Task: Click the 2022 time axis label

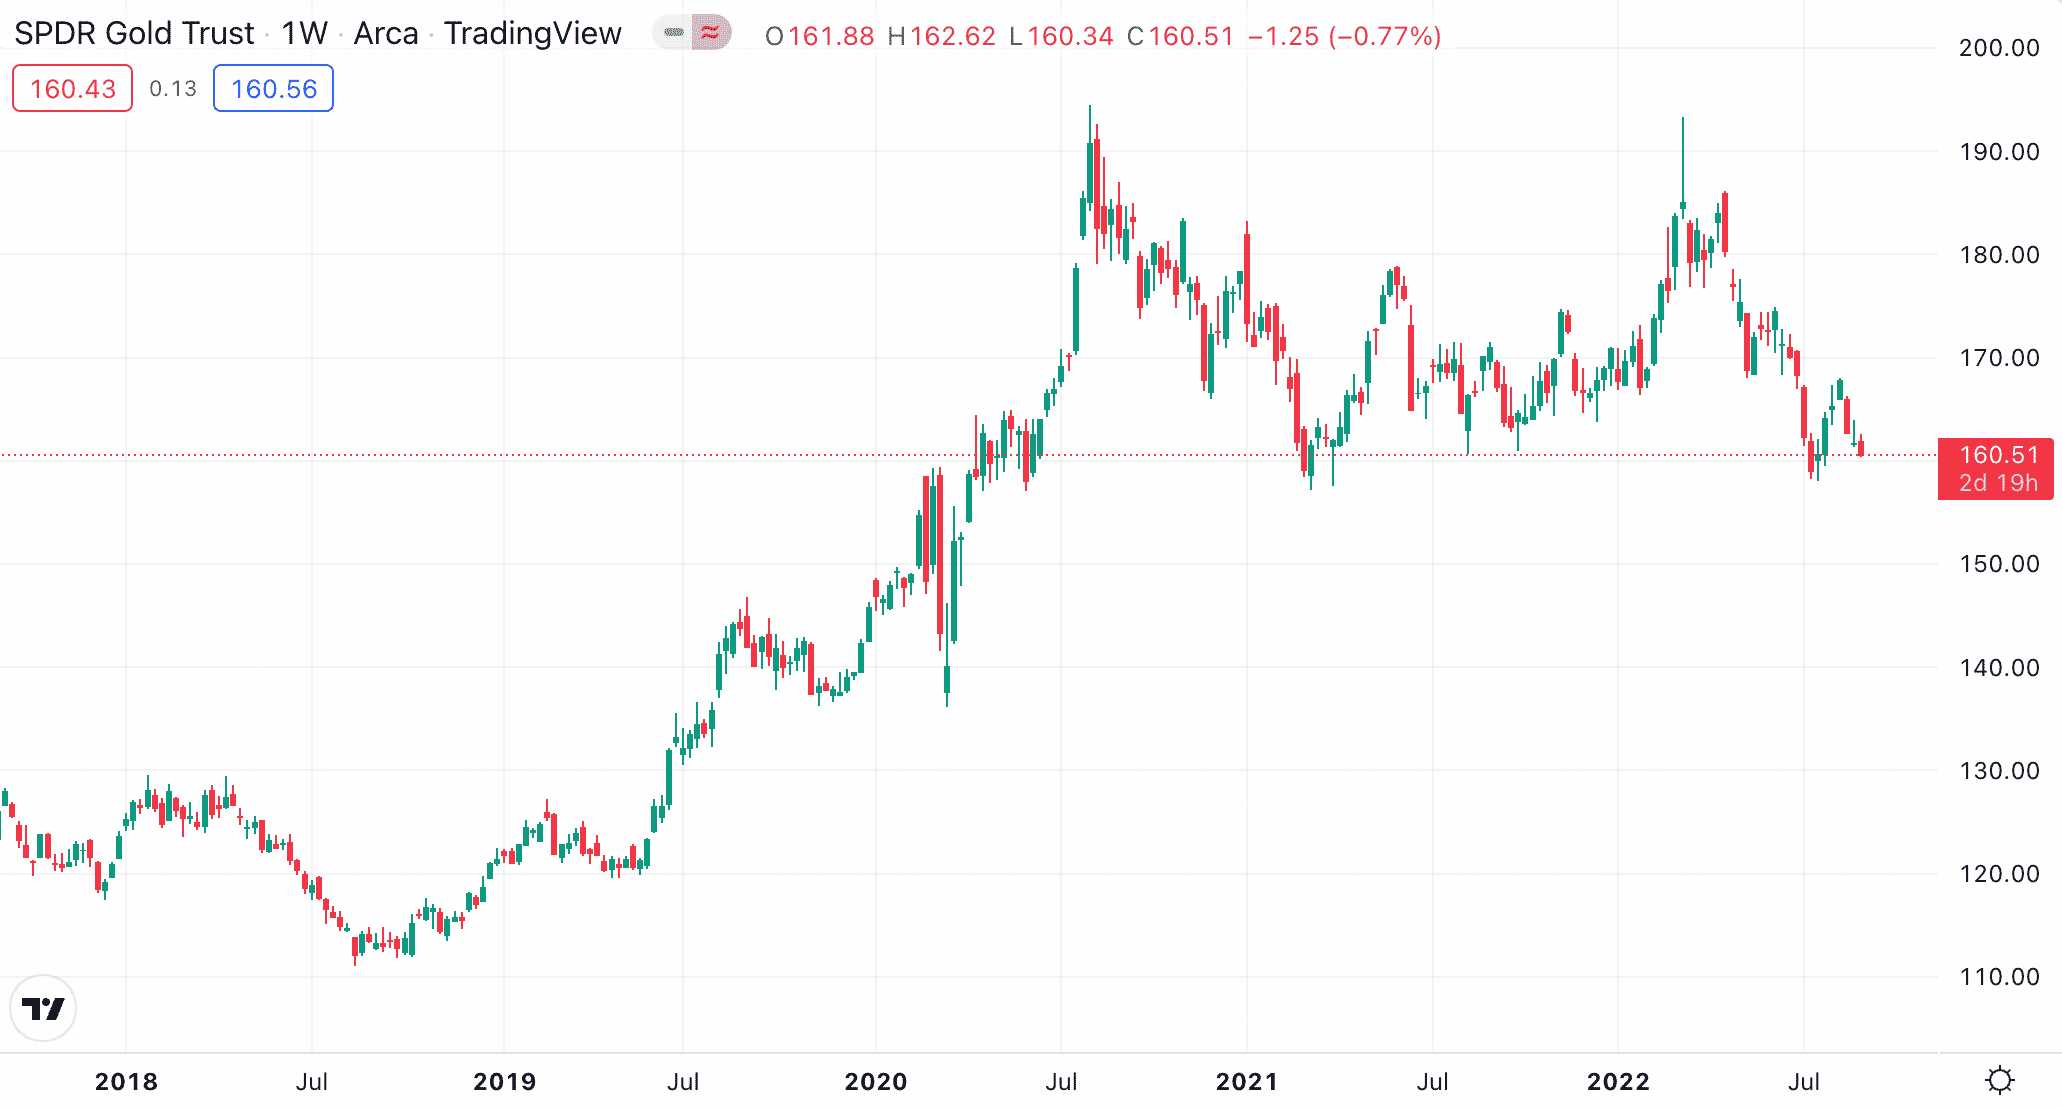Action: point(1618,1081)
